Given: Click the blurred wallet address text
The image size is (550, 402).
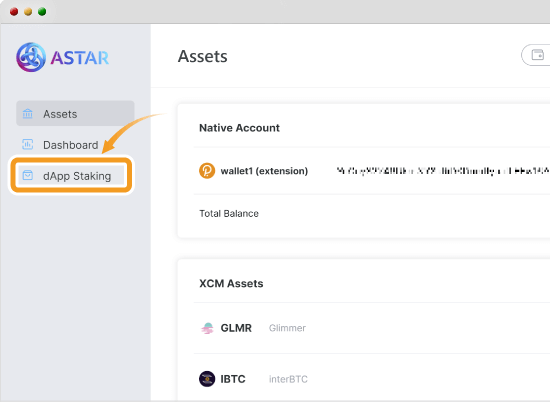Looking at the screenshot, I should point(443,171).
